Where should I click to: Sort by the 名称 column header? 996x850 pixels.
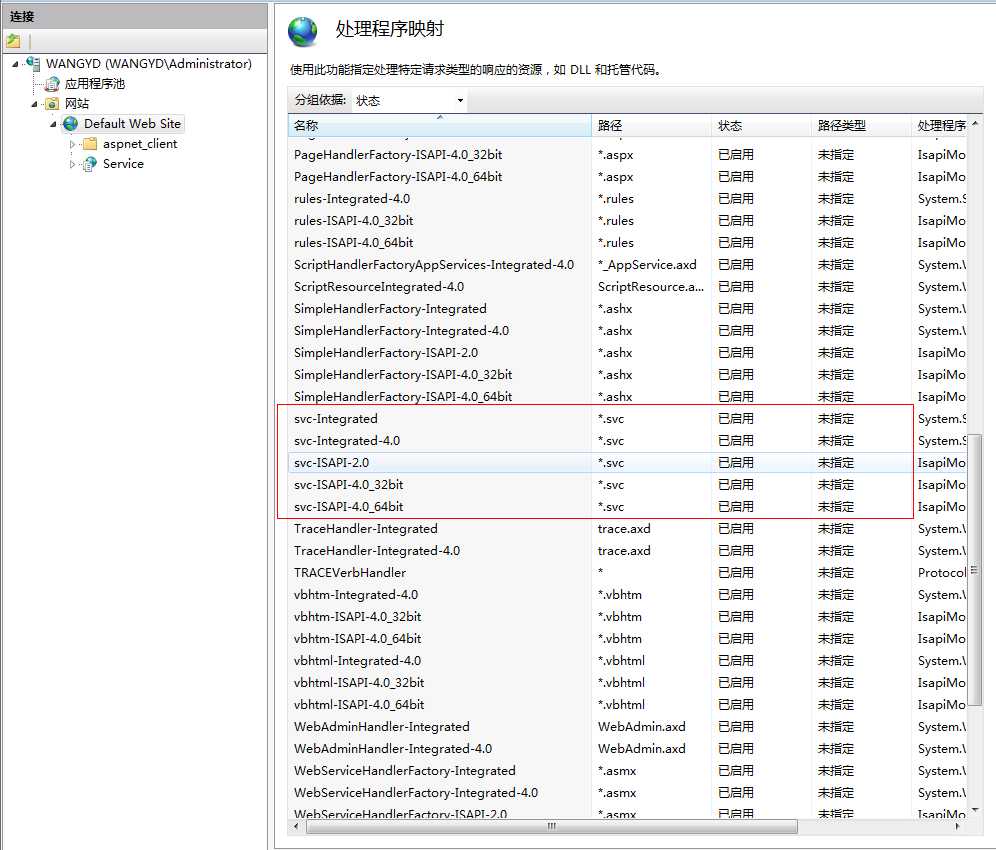click(439, 126)
